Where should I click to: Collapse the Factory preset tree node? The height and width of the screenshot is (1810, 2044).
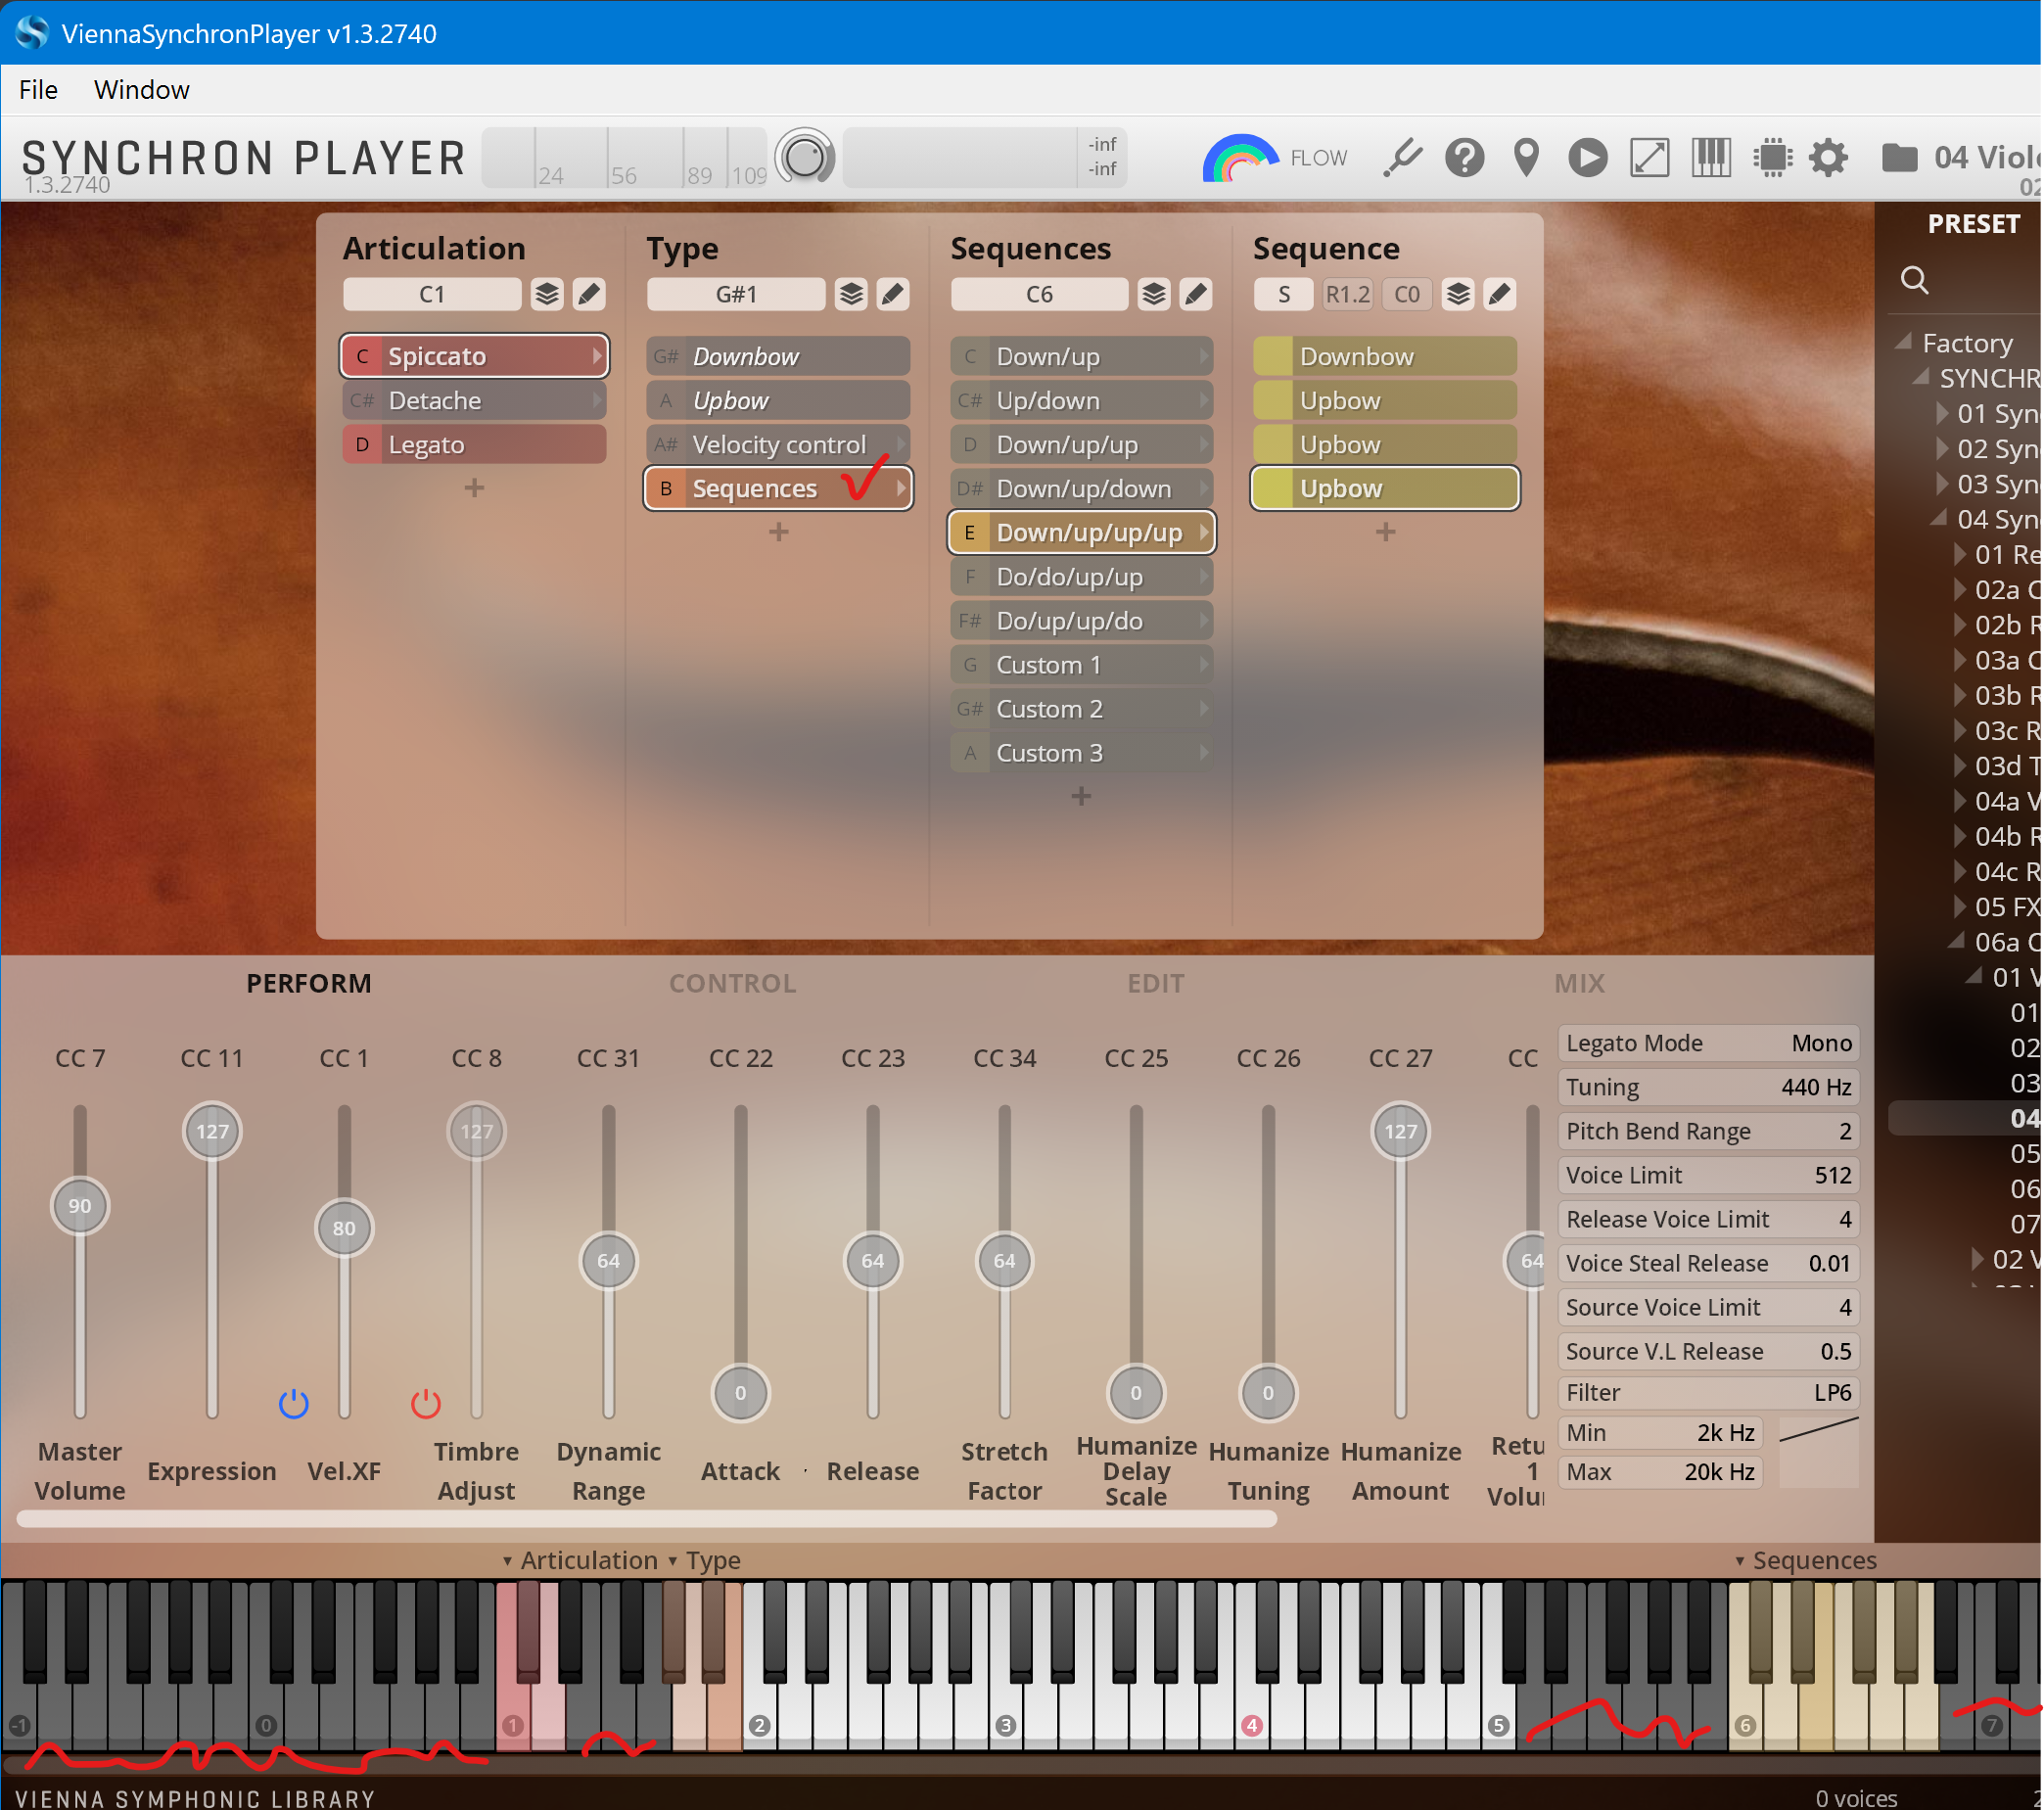click(1905, 342)
